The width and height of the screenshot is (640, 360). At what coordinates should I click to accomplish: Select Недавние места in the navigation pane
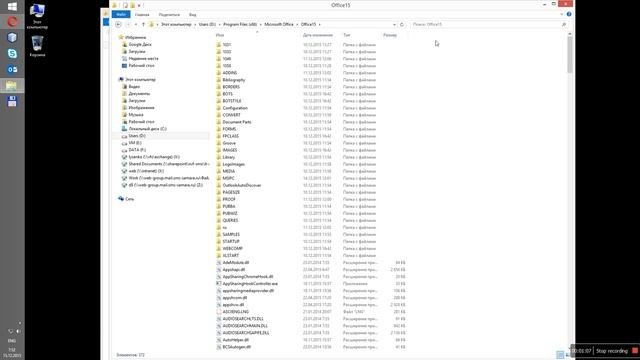(x=143, y=58)
